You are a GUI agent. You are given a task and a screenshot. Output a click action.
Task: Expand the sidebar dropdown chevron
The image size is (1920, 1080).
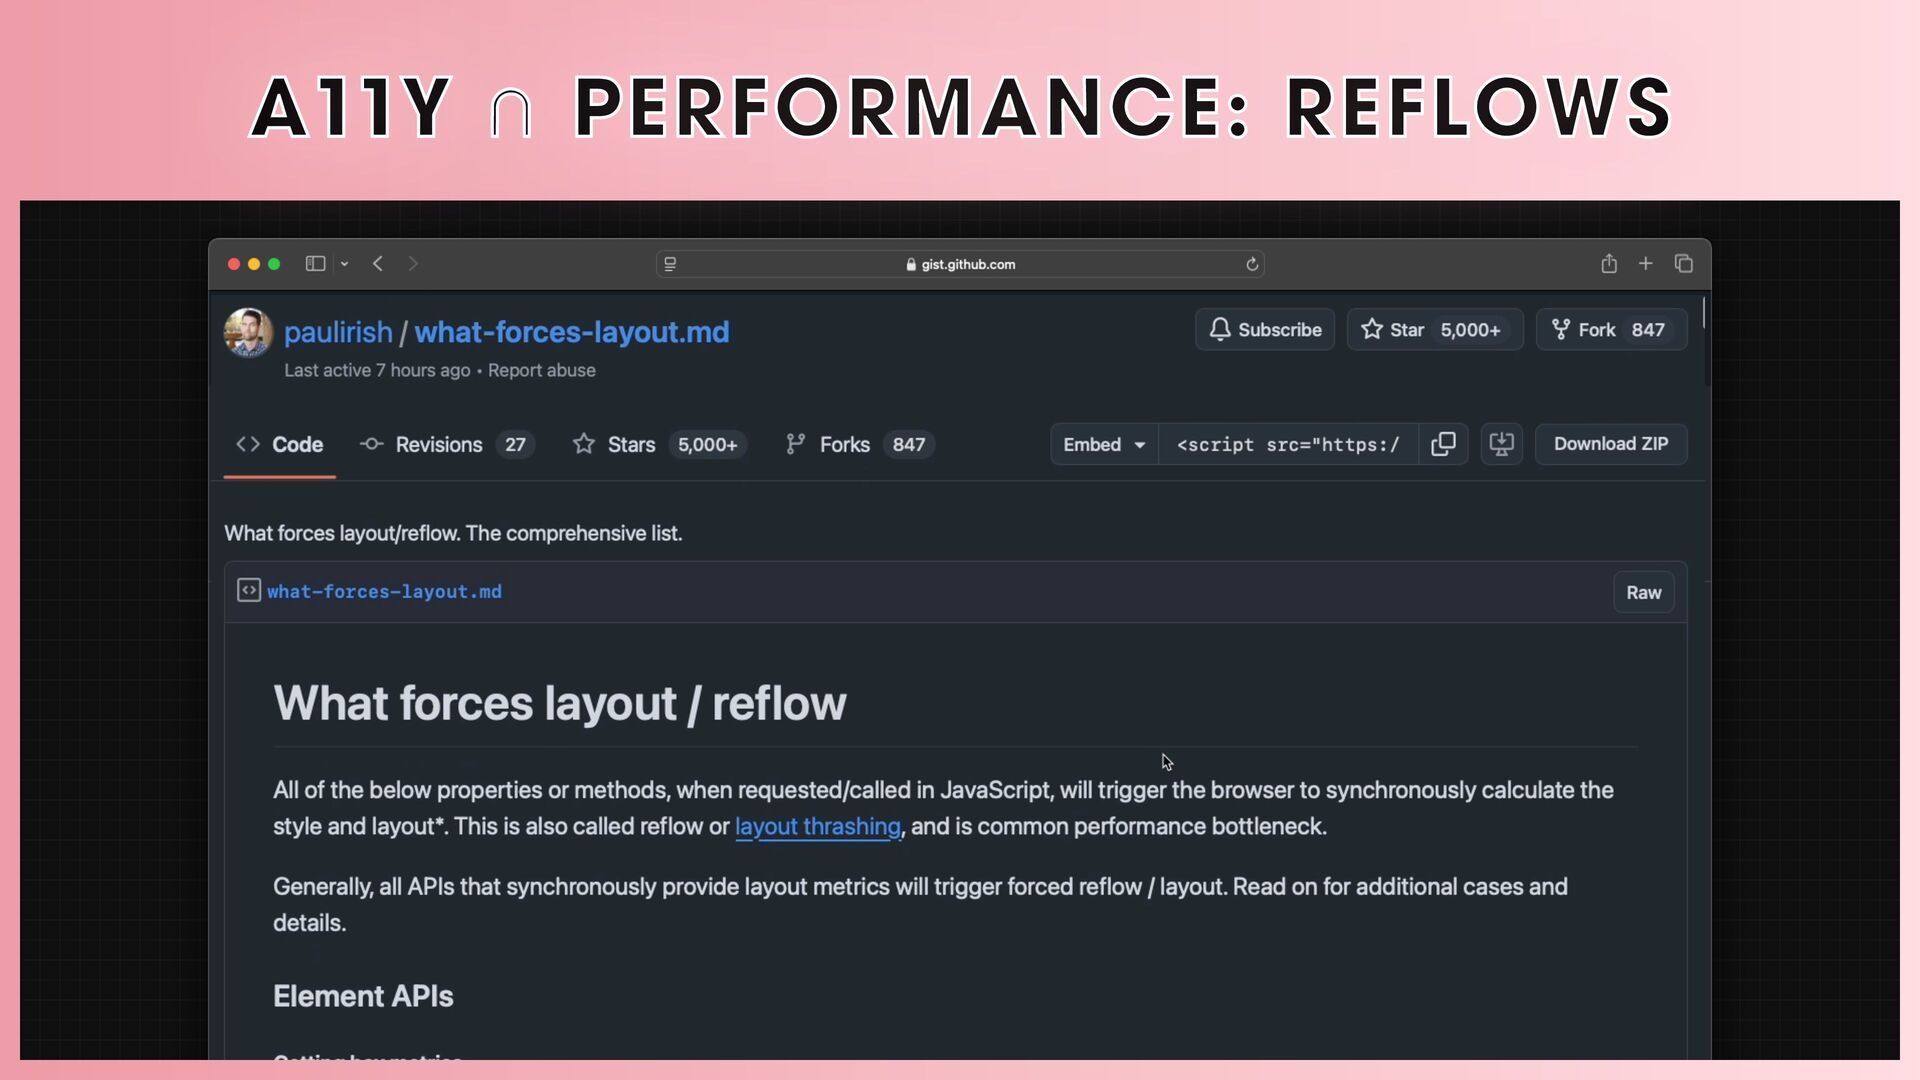(x=344, y=264)
